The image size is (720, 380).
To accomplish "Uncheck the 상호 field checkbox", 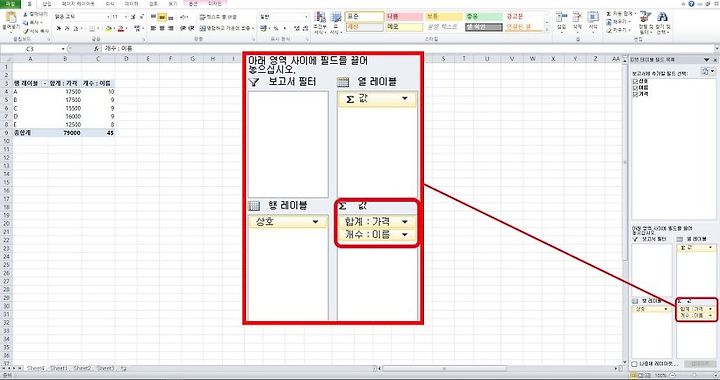I will (636, 81).
